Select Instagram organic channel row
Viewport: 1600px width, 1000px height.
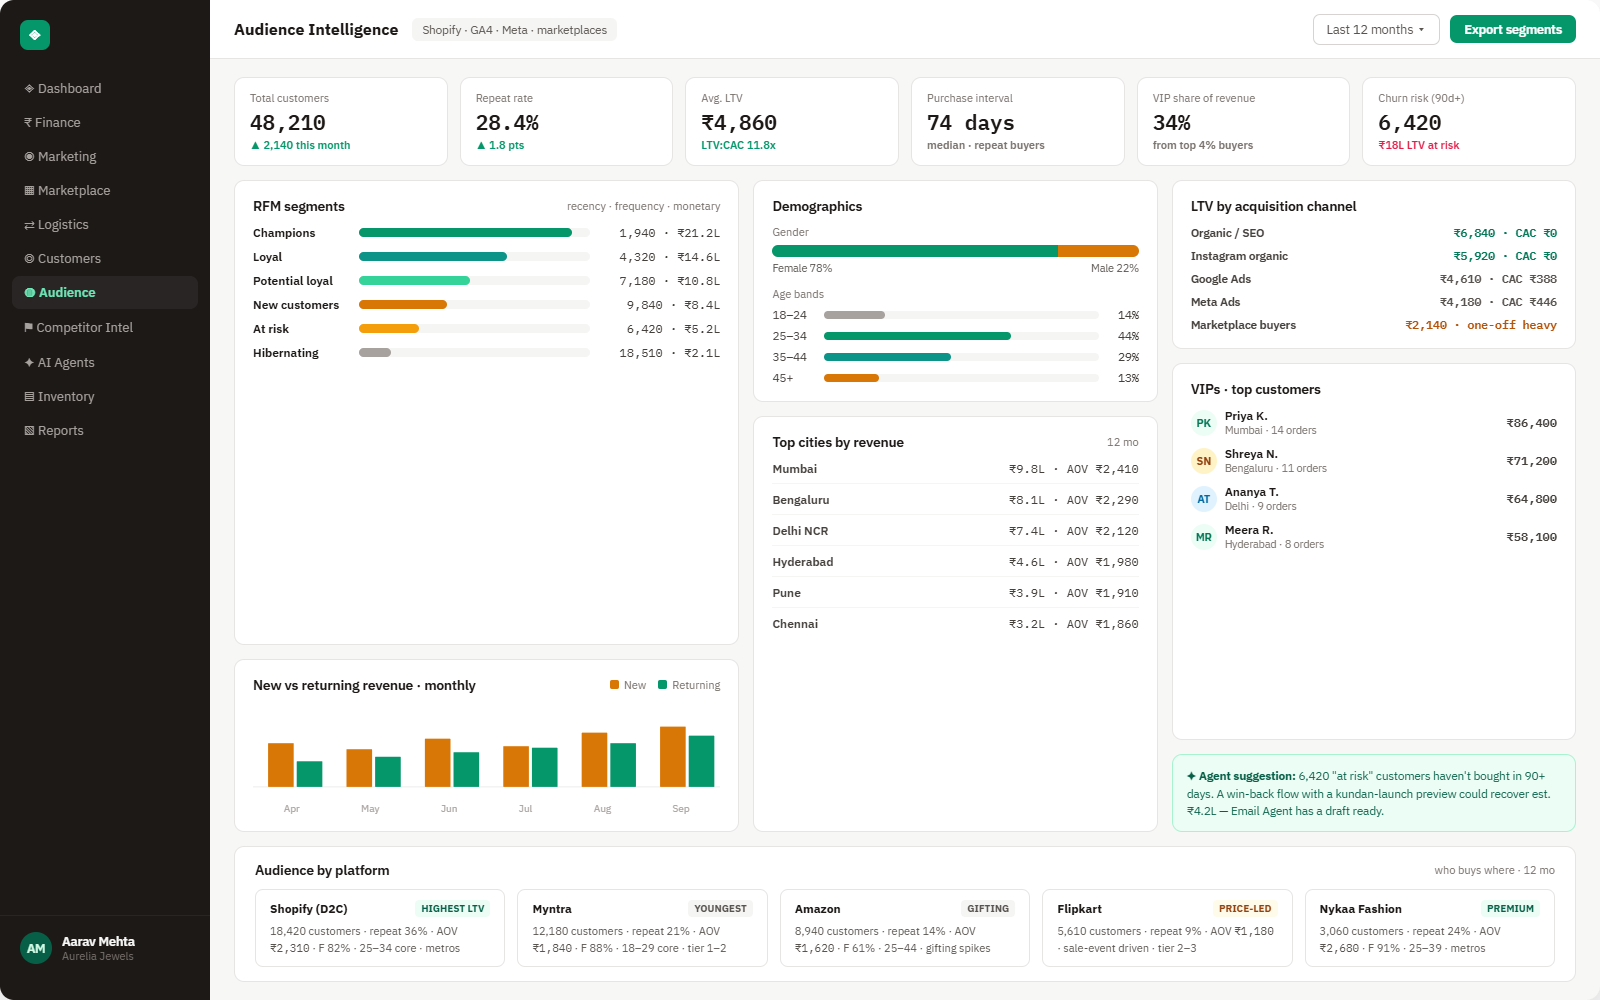tap(1374, 256)
